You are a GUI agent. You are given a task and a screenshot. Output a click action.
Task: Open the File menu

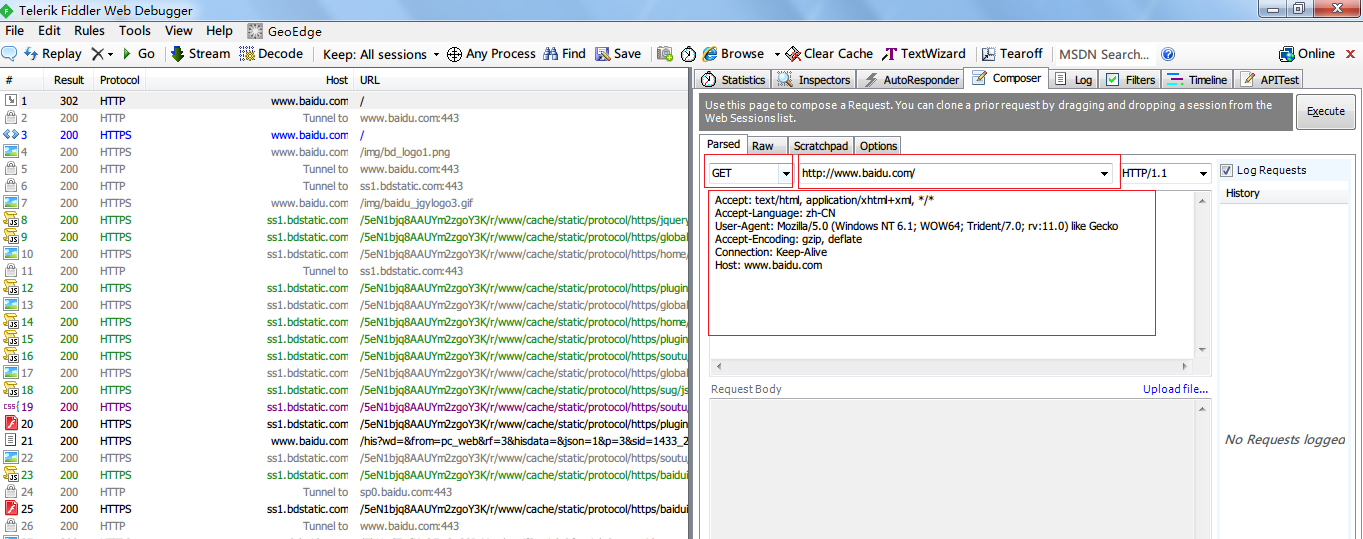[x=14, y=31]
